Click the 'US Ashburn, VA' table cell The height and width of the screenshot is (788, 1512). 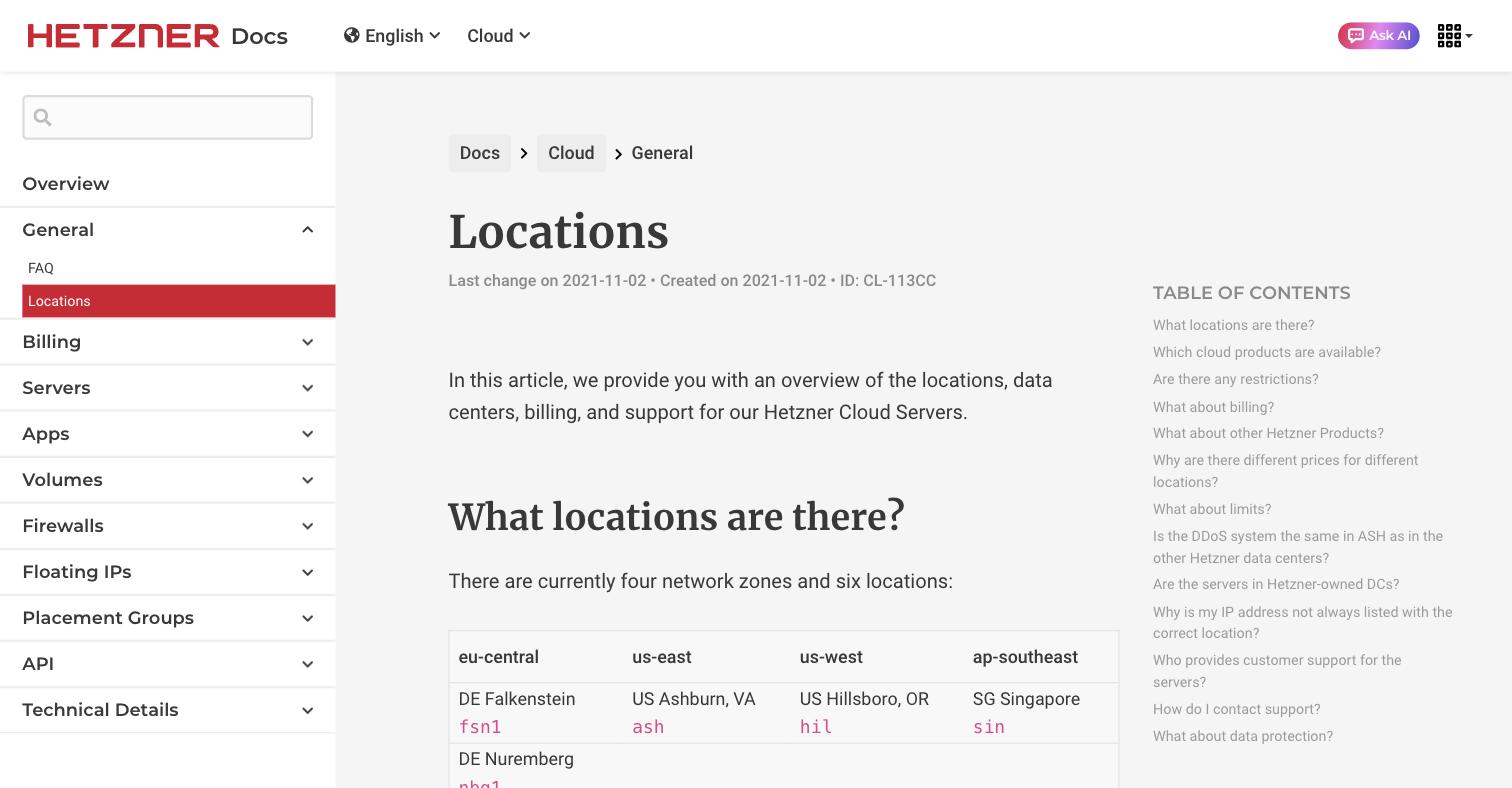(694, 699)
